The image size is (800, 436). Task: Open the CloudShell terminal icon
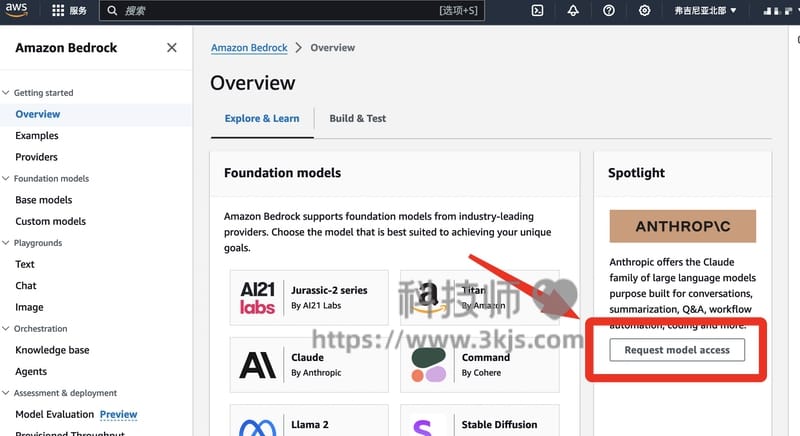pos(537,11)
